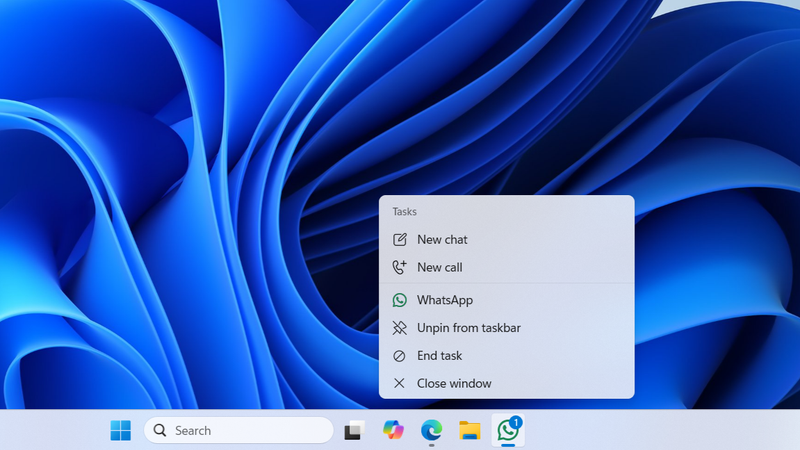Open Task View from the taskbar
This screenshot has width=800, height=450.
[x=354, y=430]
